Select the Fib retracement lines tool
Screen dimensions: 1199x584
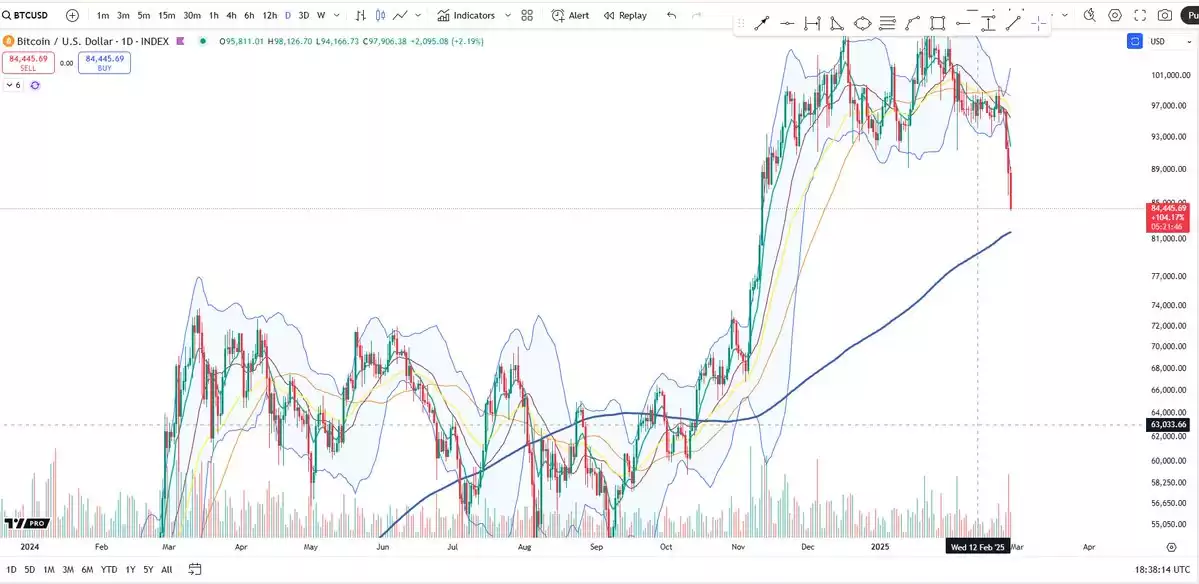(x=887, y=24)
